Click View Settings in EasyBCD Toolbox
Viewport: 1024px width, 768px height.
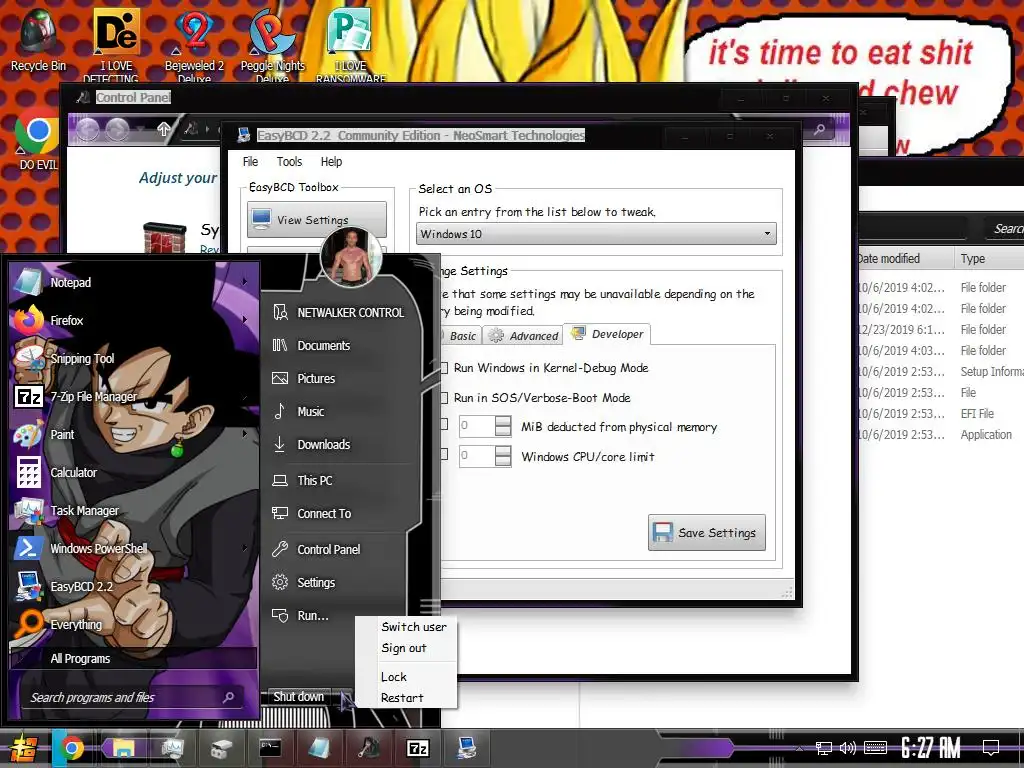(x=317, y=220)
